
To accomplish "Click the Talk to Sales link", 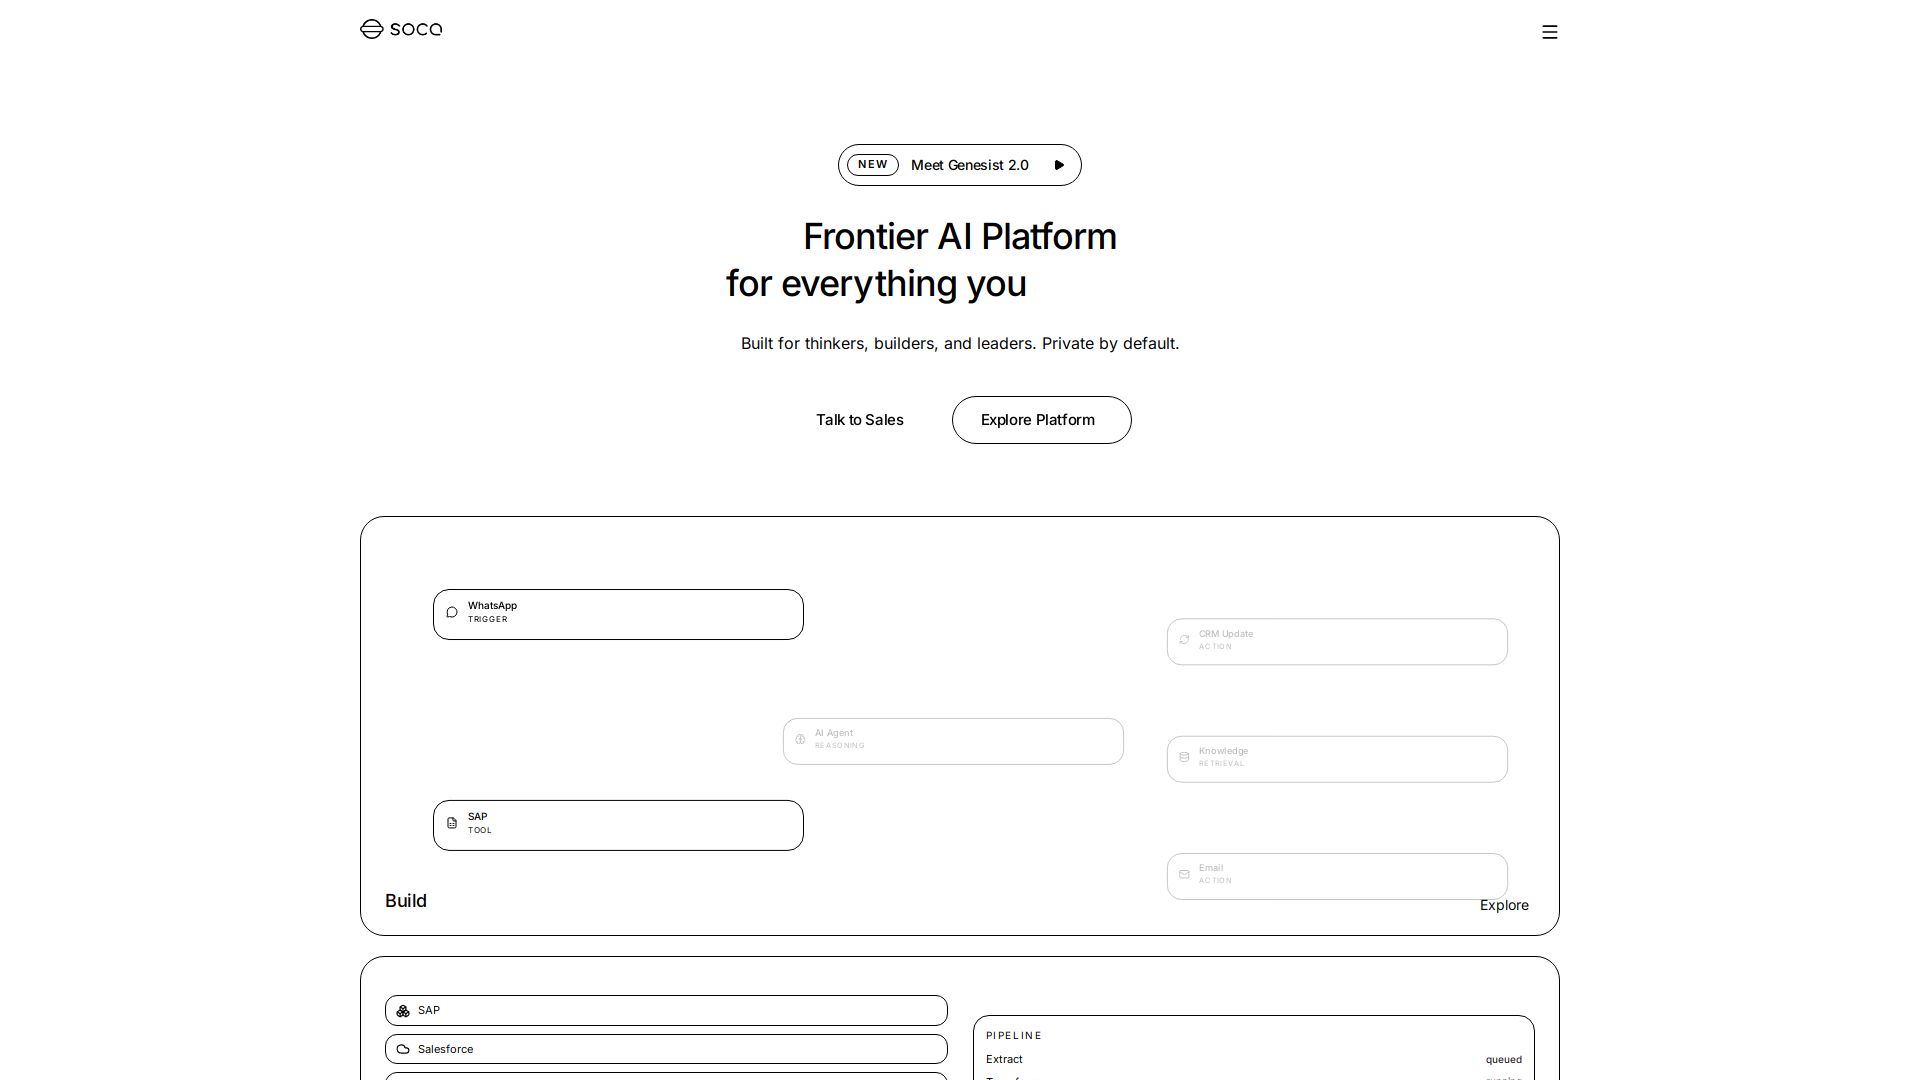I will coord(860,420).
